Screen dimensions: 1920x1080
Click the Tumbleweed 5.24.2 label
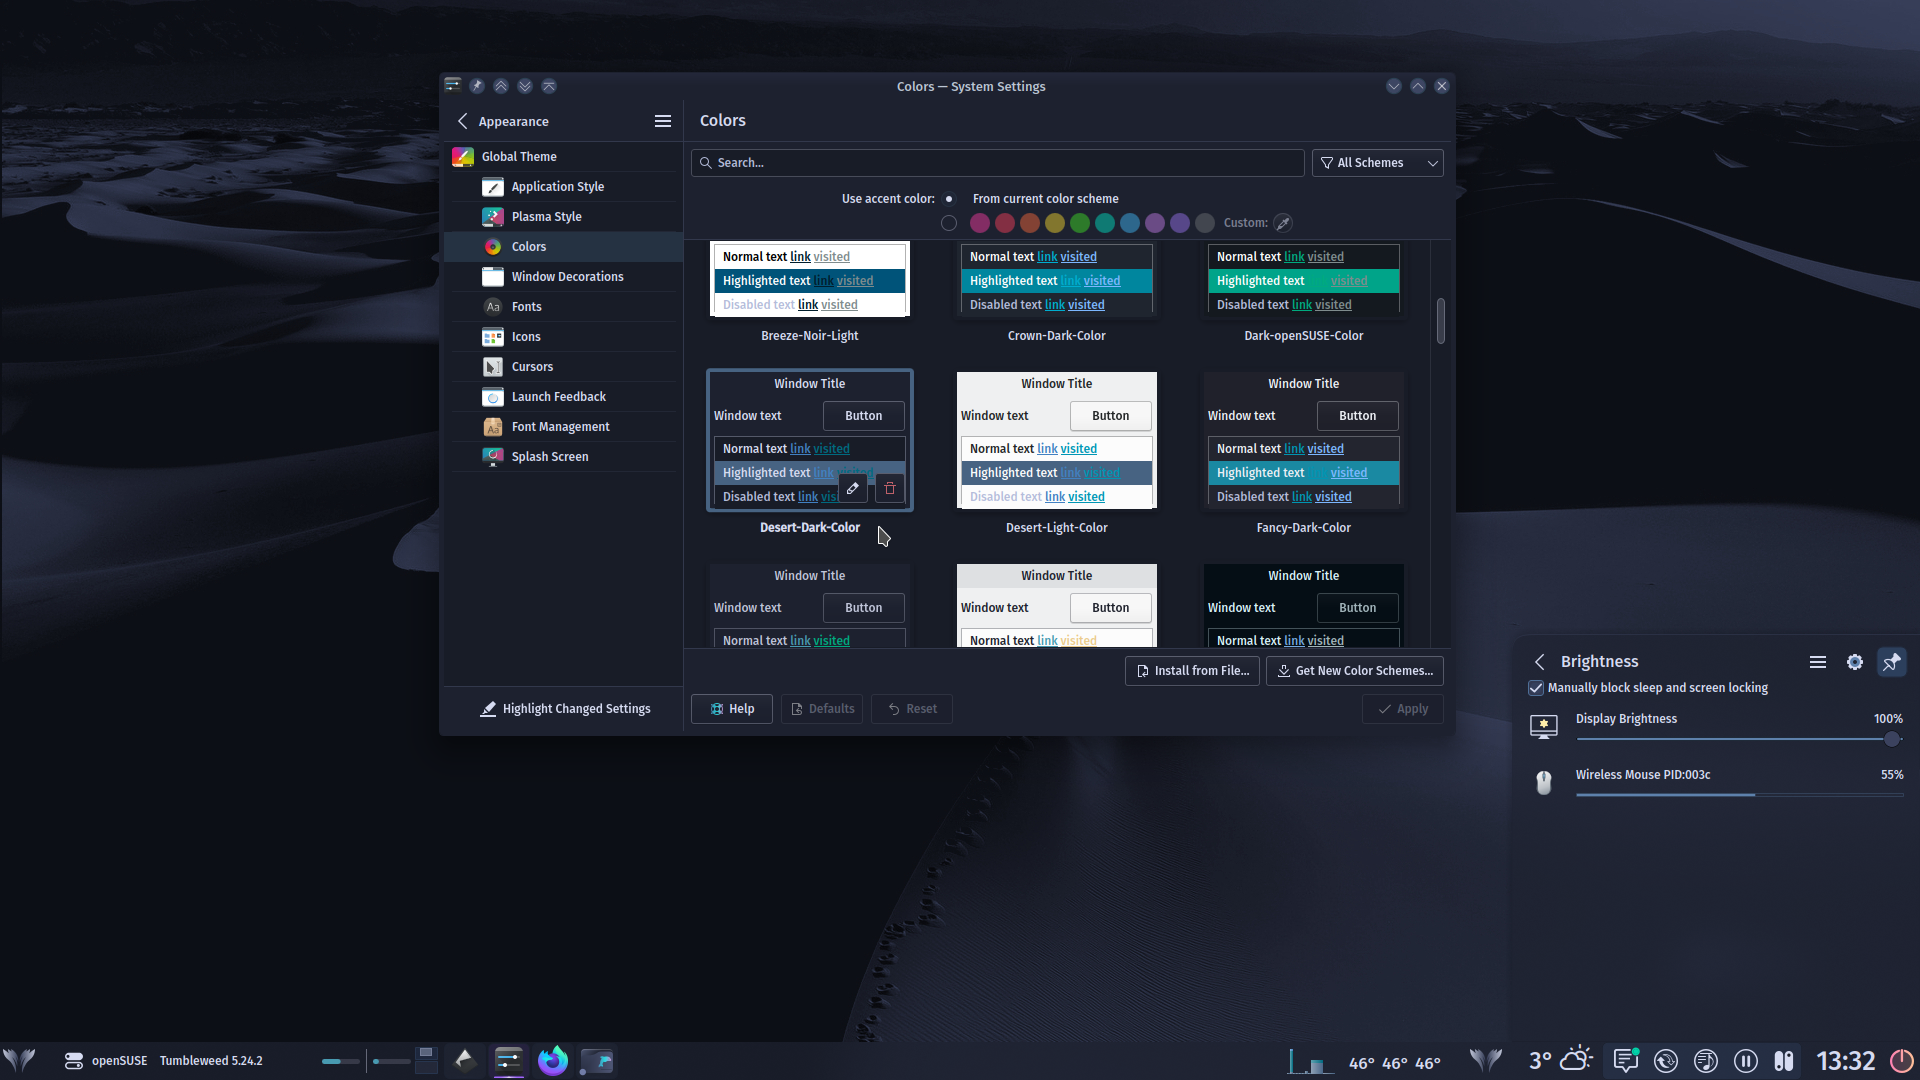(211, 1061)
